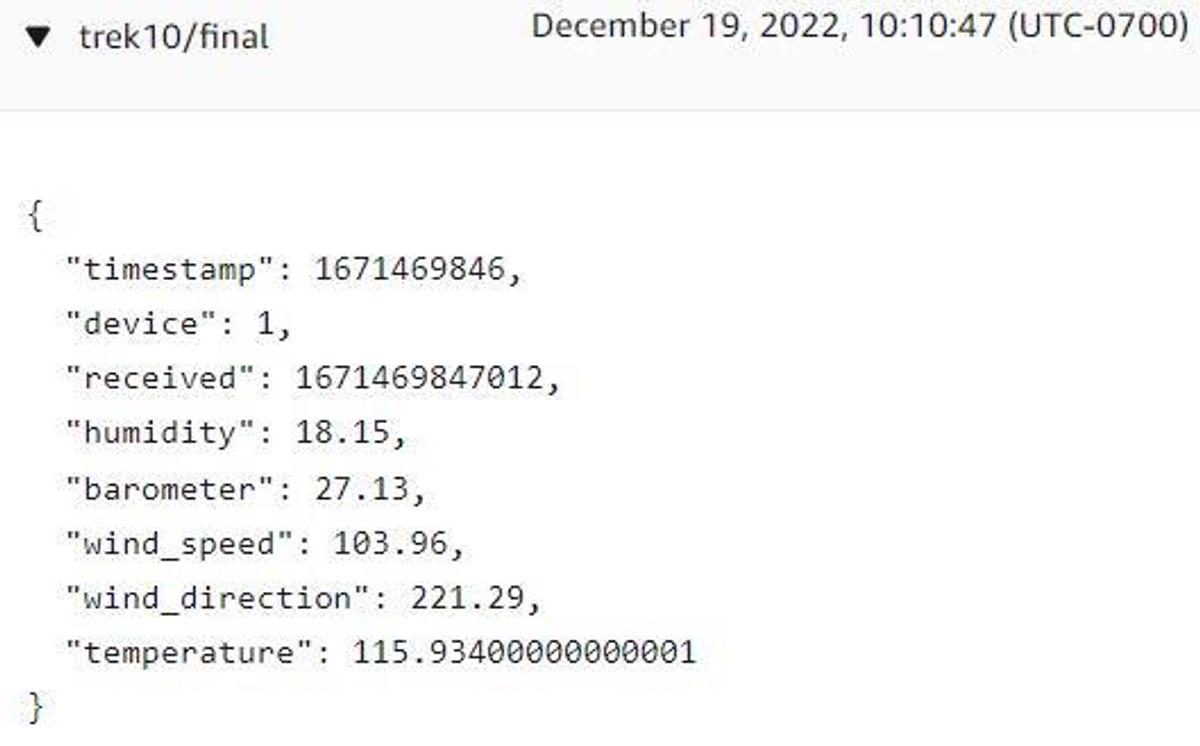Click the wind direction value 221.29

pos(467,599)
